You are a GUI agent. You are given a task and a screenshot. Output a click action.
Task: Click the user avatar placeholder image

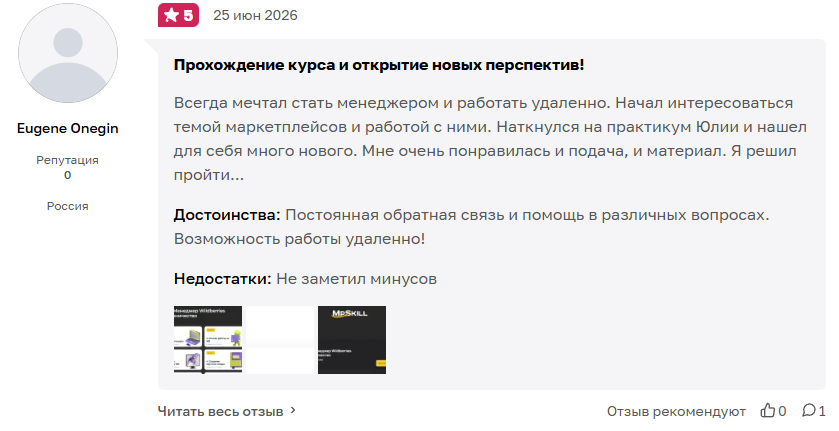point(68,53)
